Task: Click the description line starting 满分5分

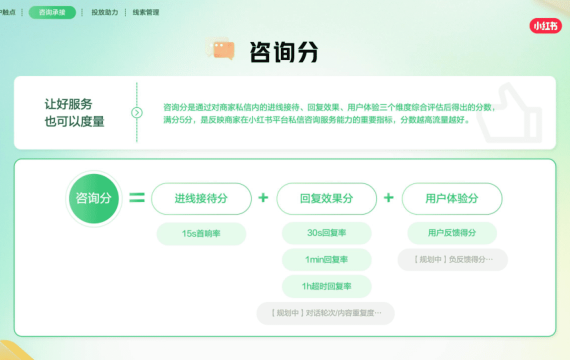Action: [x=316, y=120]
